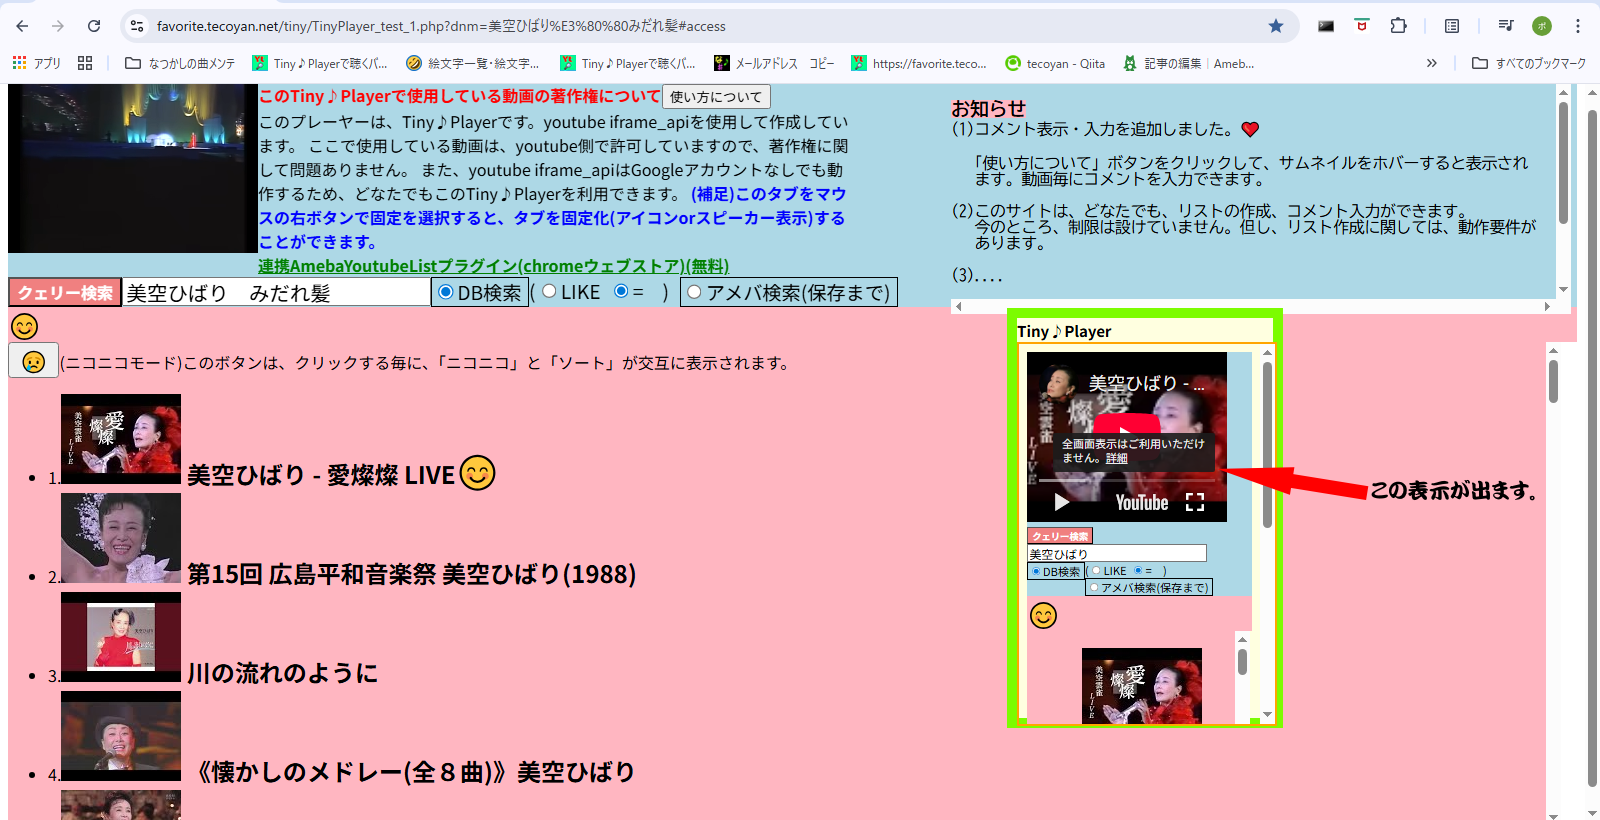Select the main LIKE radio button
This screenshot has height=820, width=1600.
(x=549, y=292)
